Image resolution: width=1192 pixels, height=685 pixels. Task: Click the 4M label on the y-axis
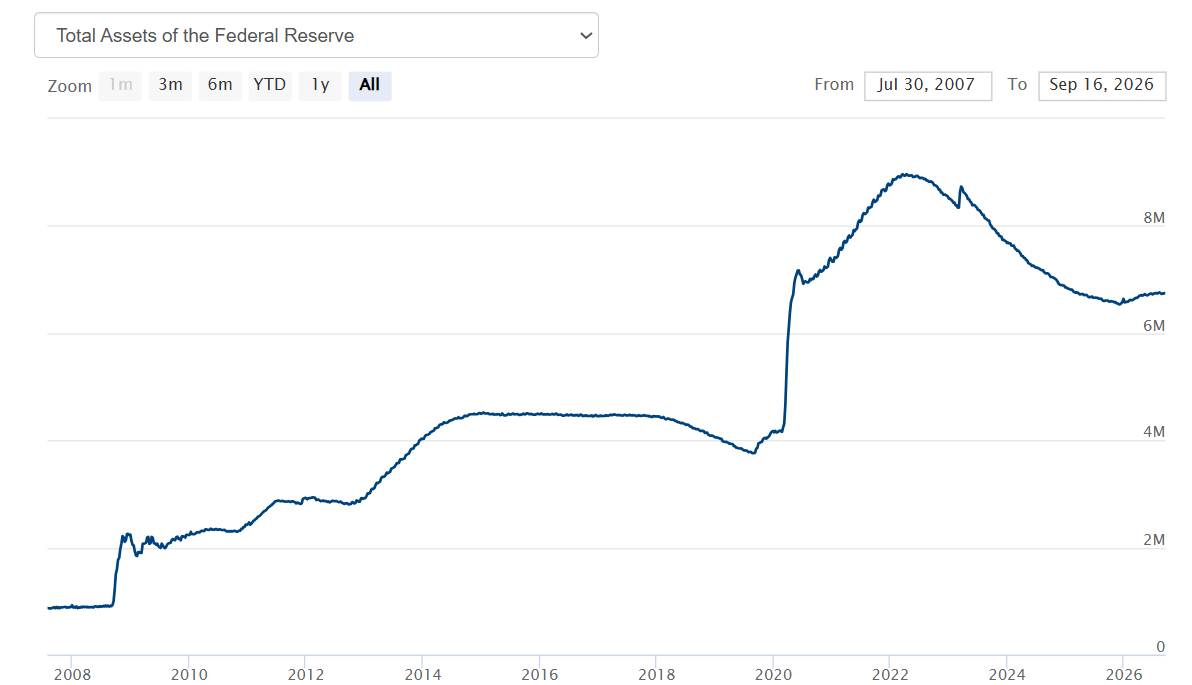click(1154, 432)
